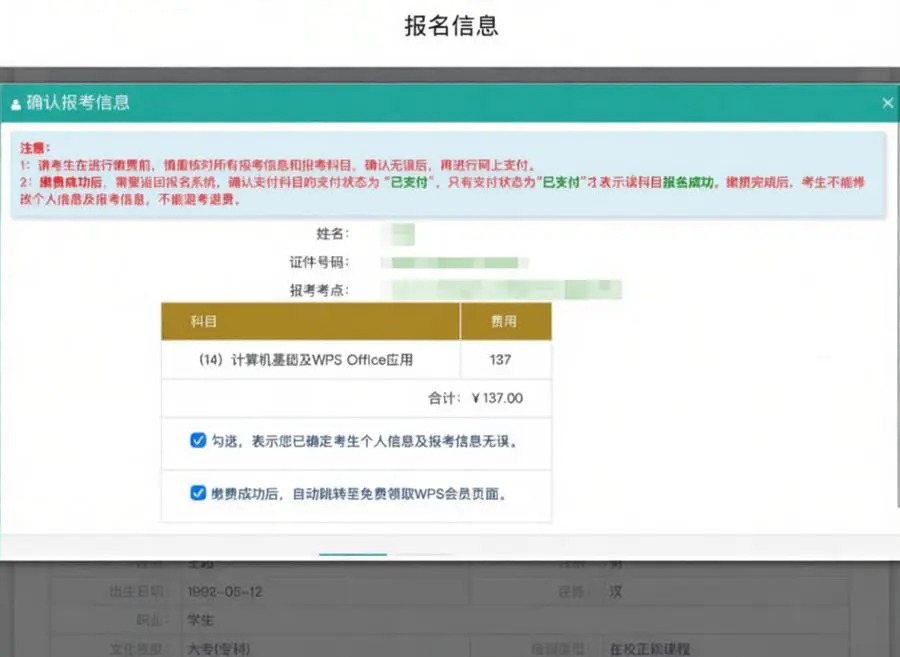Click the user icon beside 确认报考信息
This screenshot has width=900, height=657.
click(15, 104)
